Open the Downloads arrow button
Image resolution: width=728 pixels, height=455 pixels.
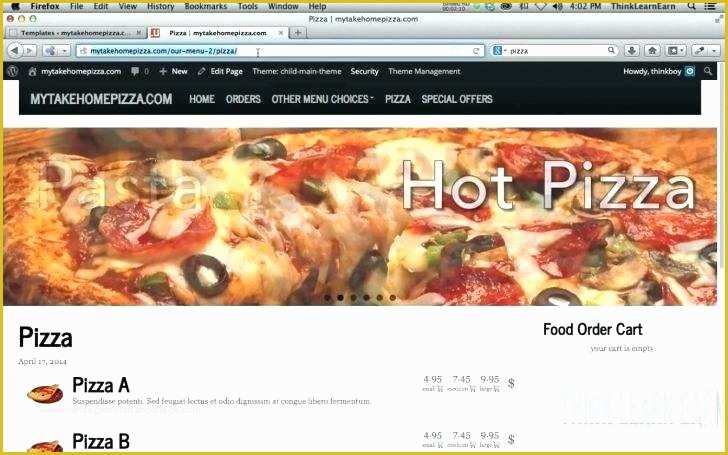coord(631,51)
